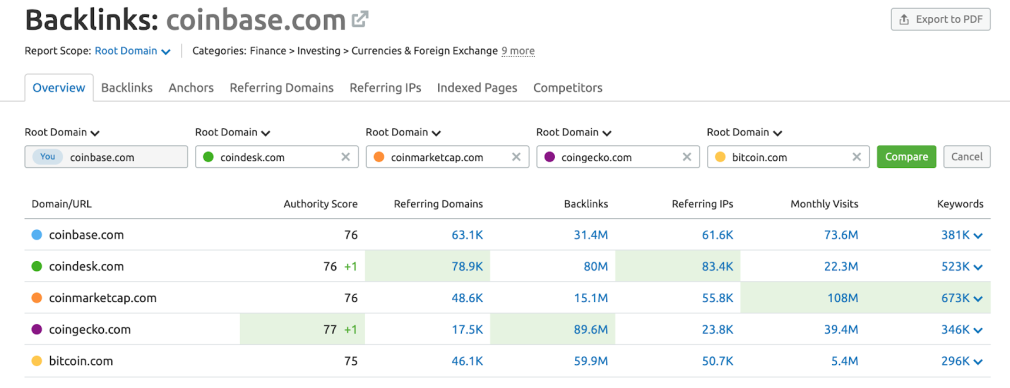Click bitcoin.com in the table's domain column
The width and height of the screenshot is (1010, 388).
click(x=81, y=361)
